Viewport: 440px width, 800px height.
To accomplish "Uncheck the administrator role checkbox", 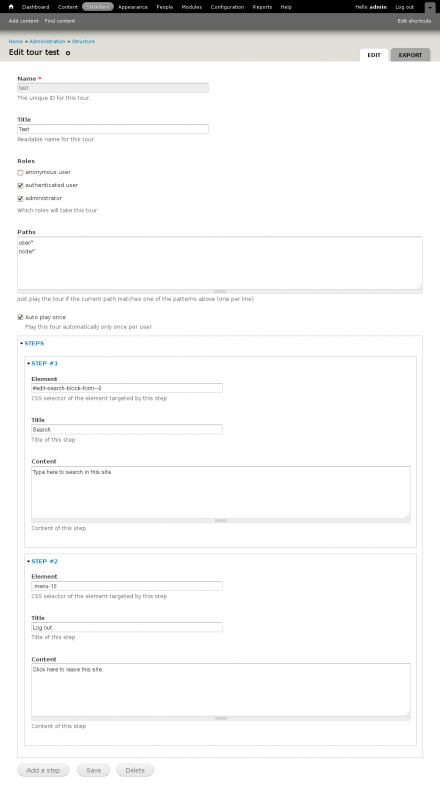I will coord(20,198).
